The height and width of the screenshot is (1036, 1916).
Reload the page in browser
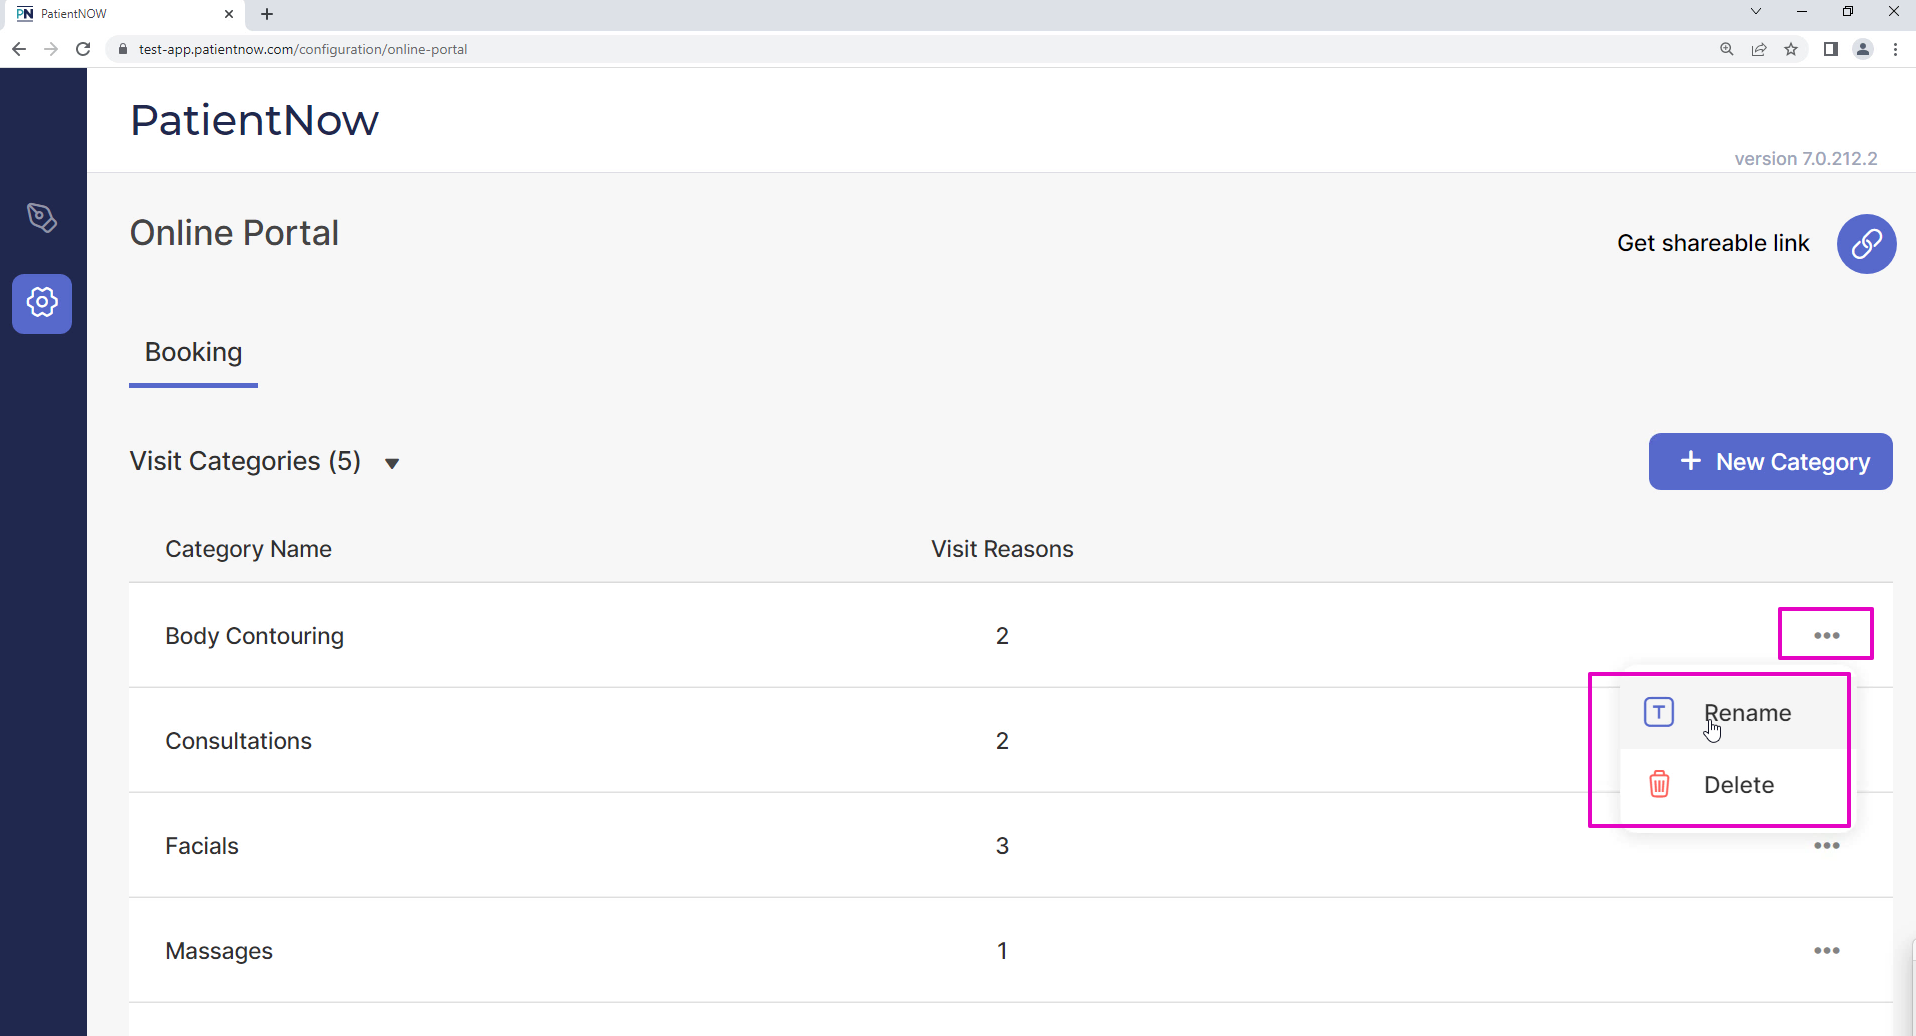[x=83, y=49]
